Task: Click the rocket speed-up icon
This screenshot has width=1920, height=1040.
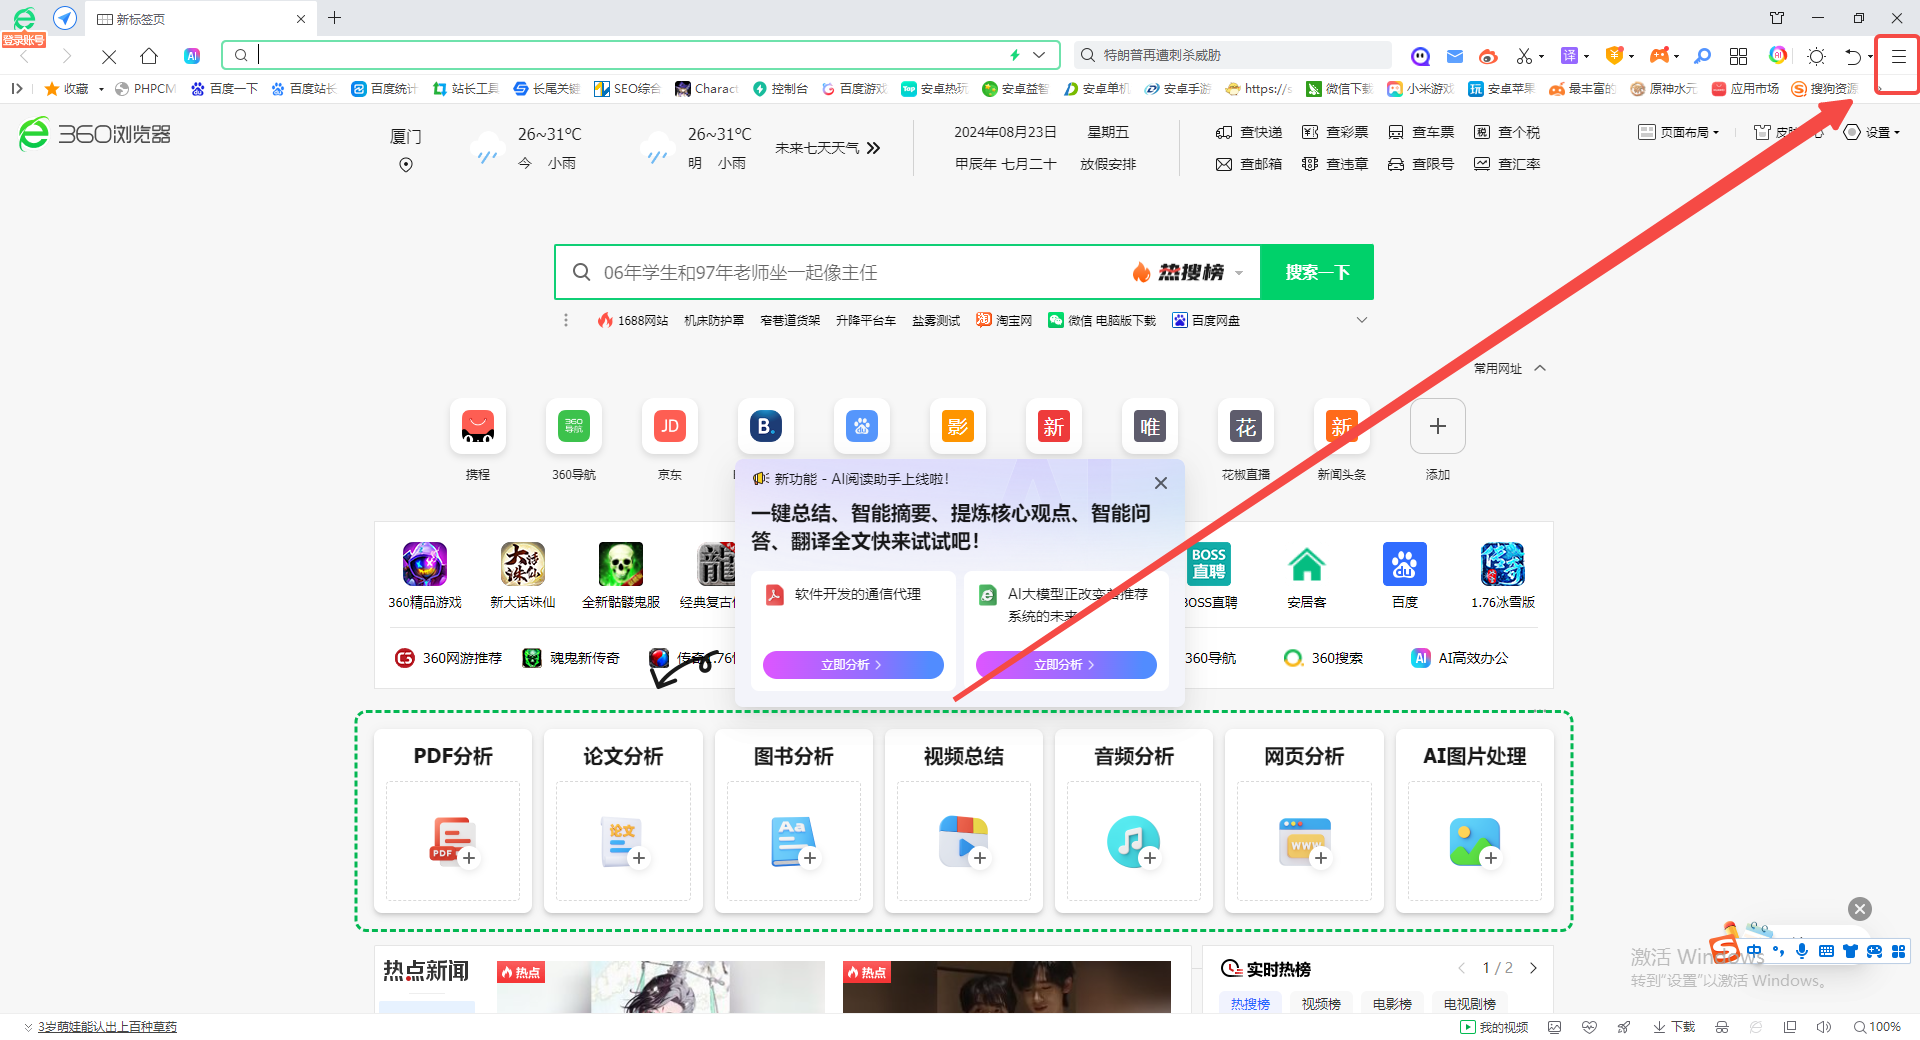Action: tap(1624, 1027)
